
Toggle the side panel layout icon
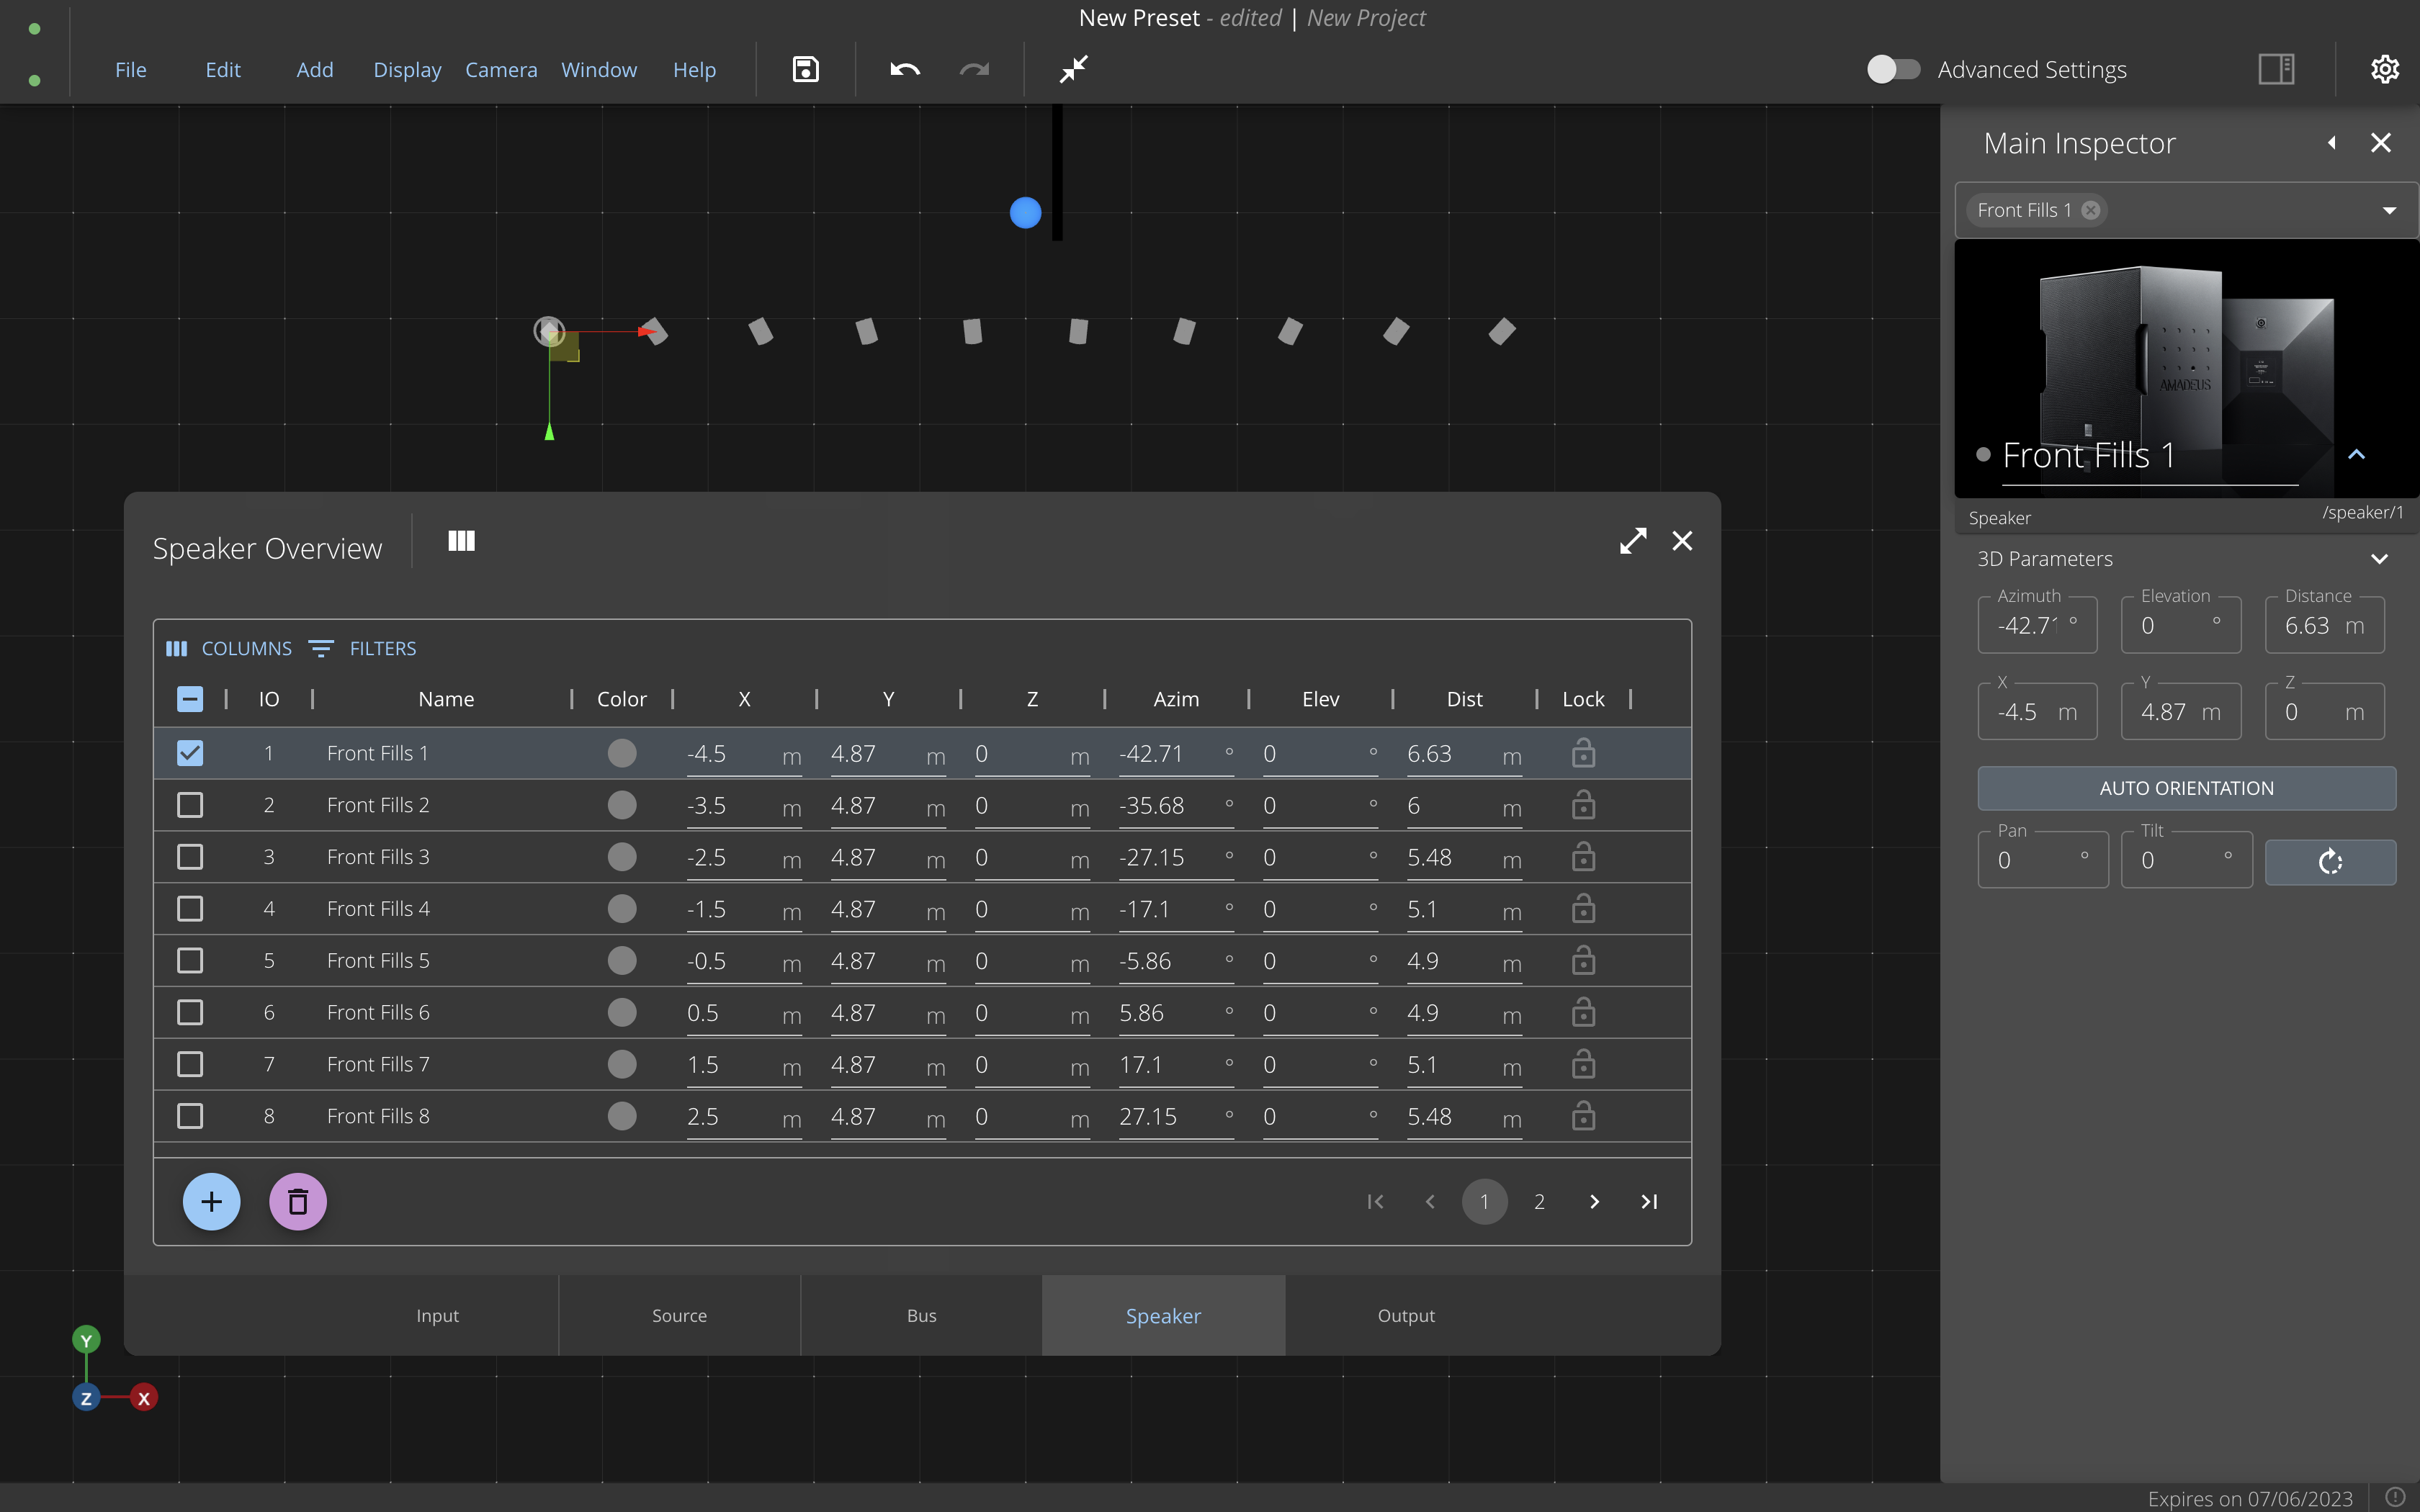[2276, 69]
